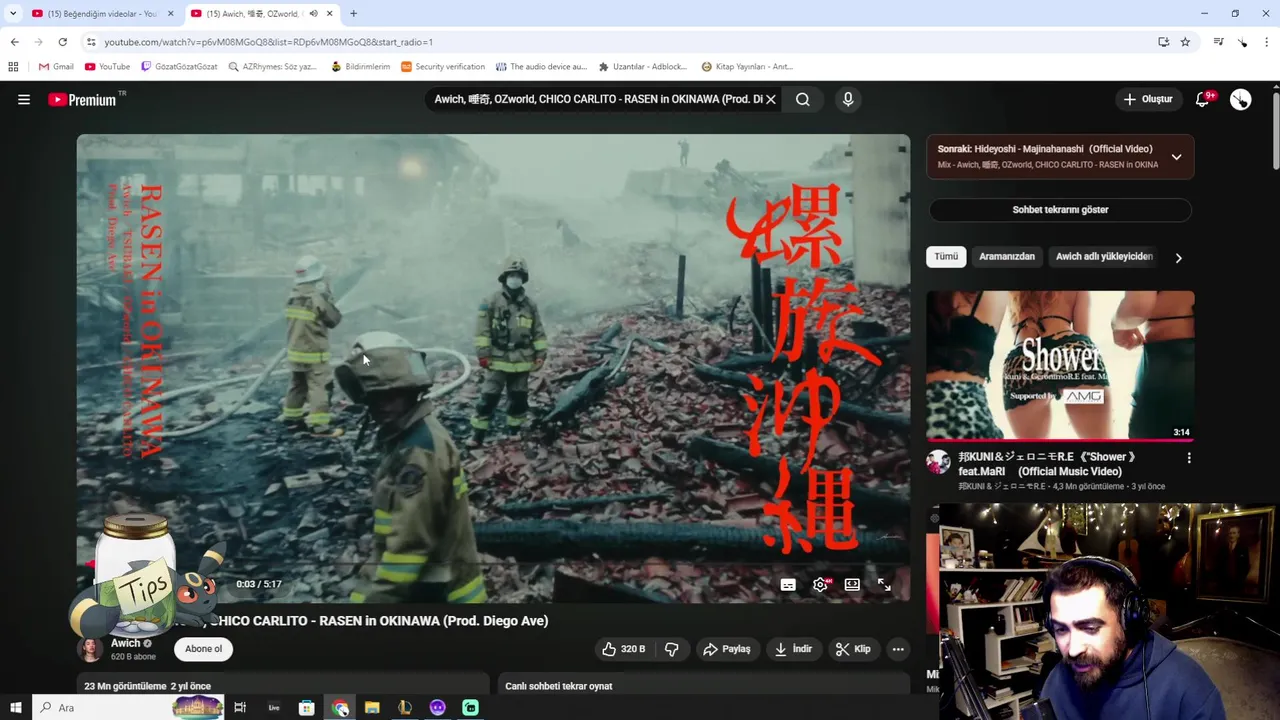Click the Paylaş share button
The height and width of the screenshot is (720, 1280).
[x=727, y=649]
